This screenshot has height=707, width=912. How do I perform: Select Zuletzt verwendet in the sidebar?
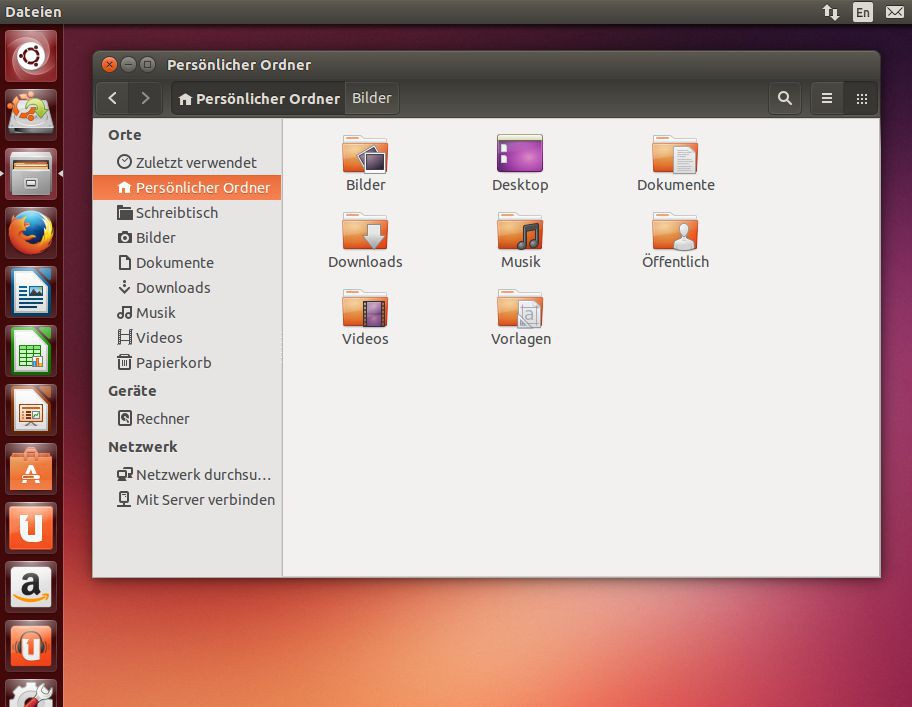click(x=195, y=162)
